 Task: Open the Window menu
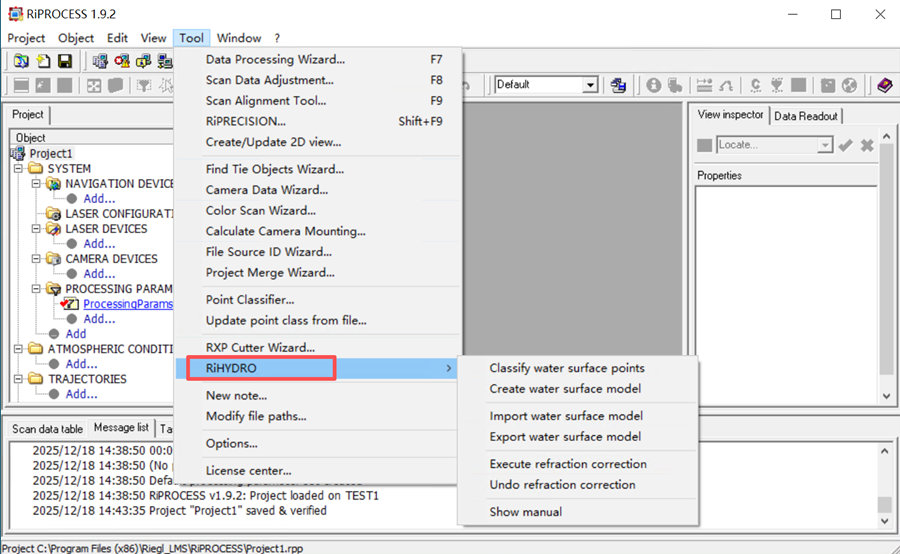pos(239,38)
